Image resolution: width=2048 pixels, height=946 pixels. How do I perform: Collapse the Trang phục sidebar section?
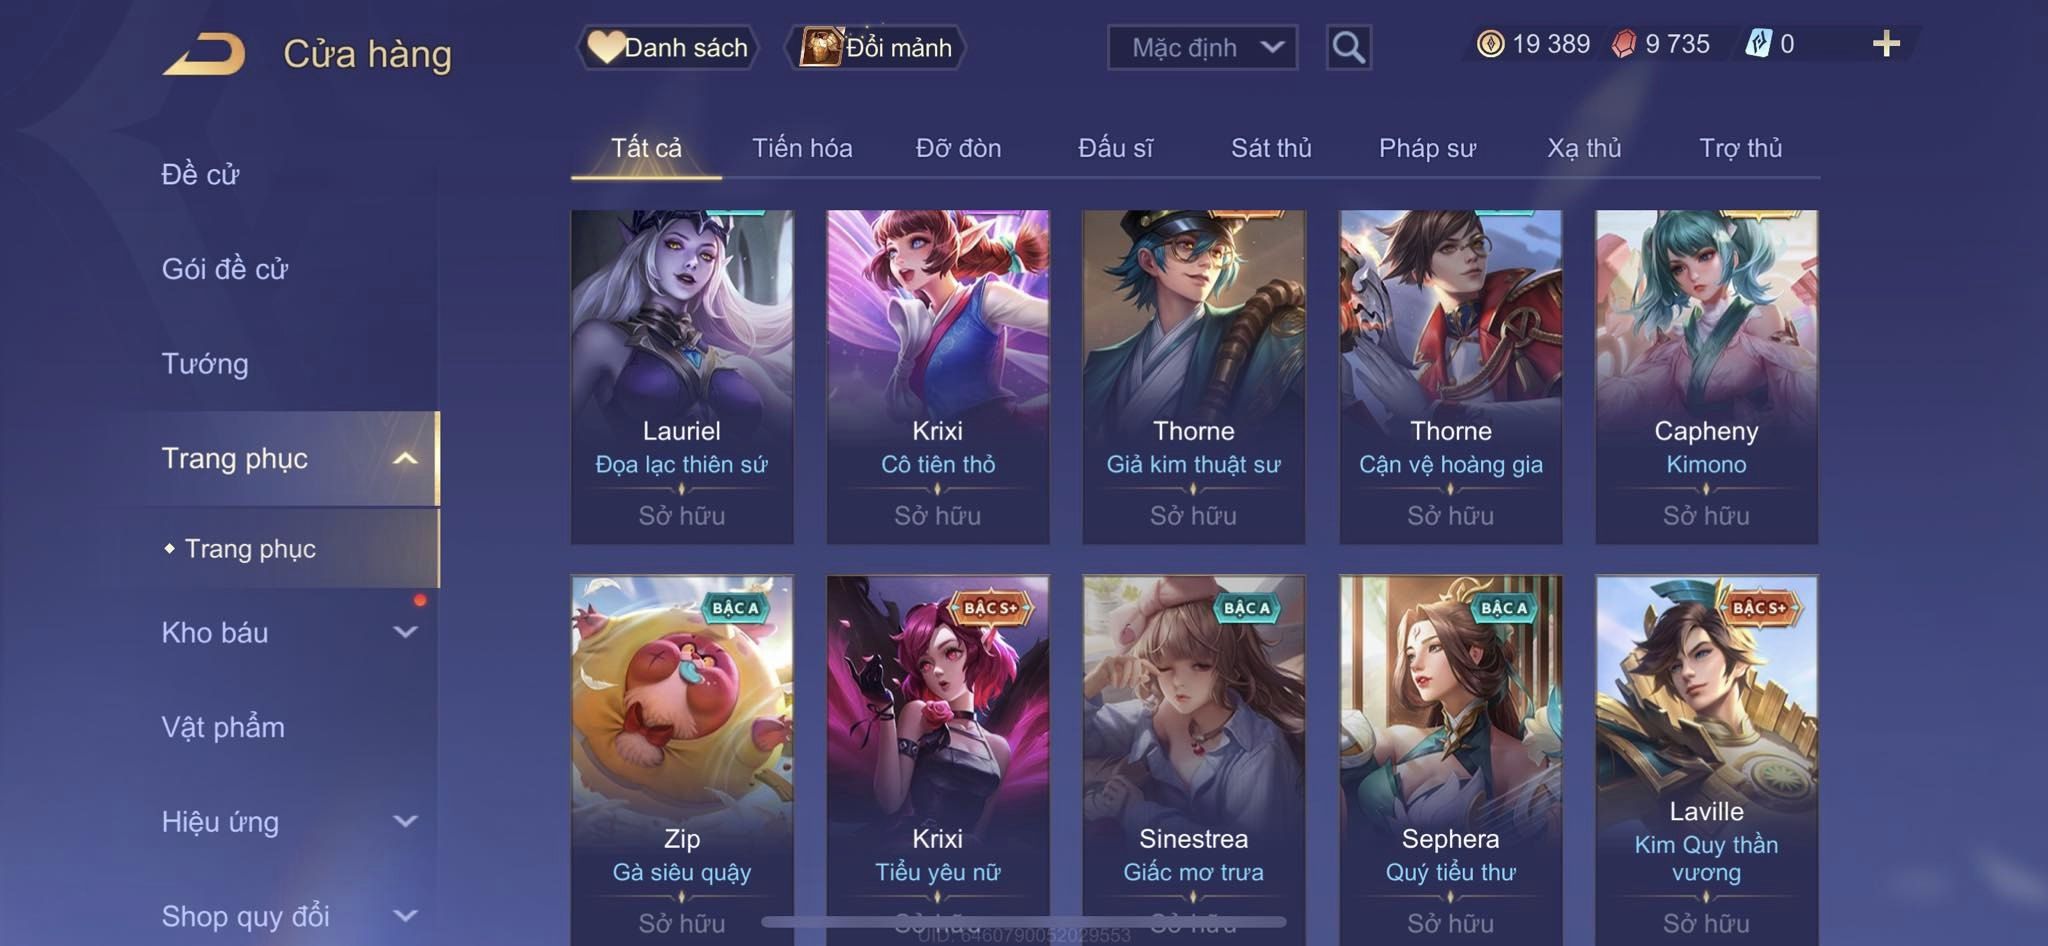(x=405, y=459)
